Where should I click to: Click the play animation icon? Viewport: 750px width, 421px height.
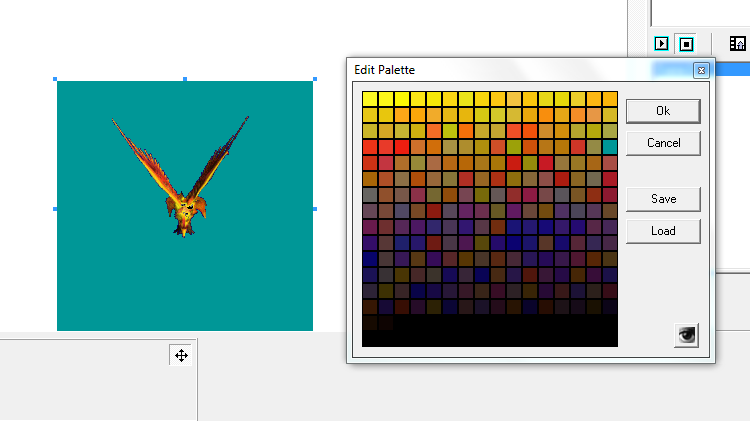pyautogui.click(x=662, y=44)
